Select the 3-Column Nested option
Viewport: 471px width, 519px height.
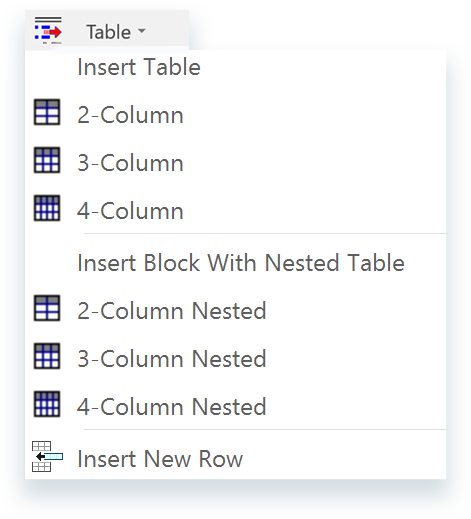pos(235,359)
